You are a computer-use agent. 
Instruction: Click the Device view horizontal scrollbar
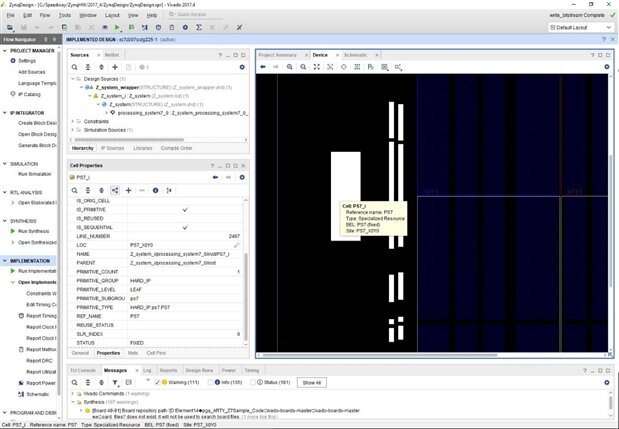tap(380, 355)
